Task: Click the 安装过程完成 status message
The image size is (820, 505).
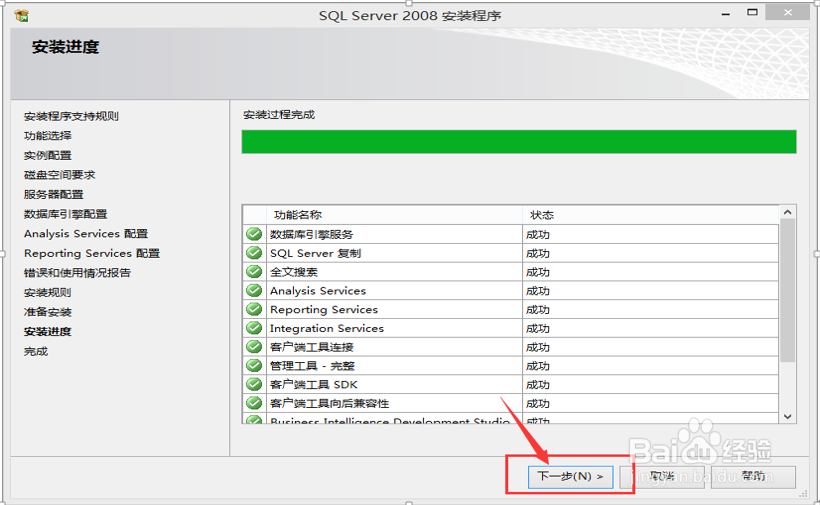Action: (x=279, y=115)
